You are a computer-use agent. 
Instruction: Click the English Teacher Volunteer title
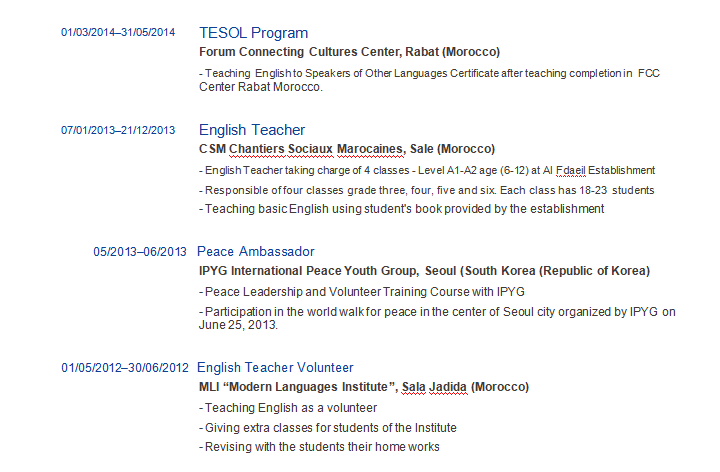275,368
